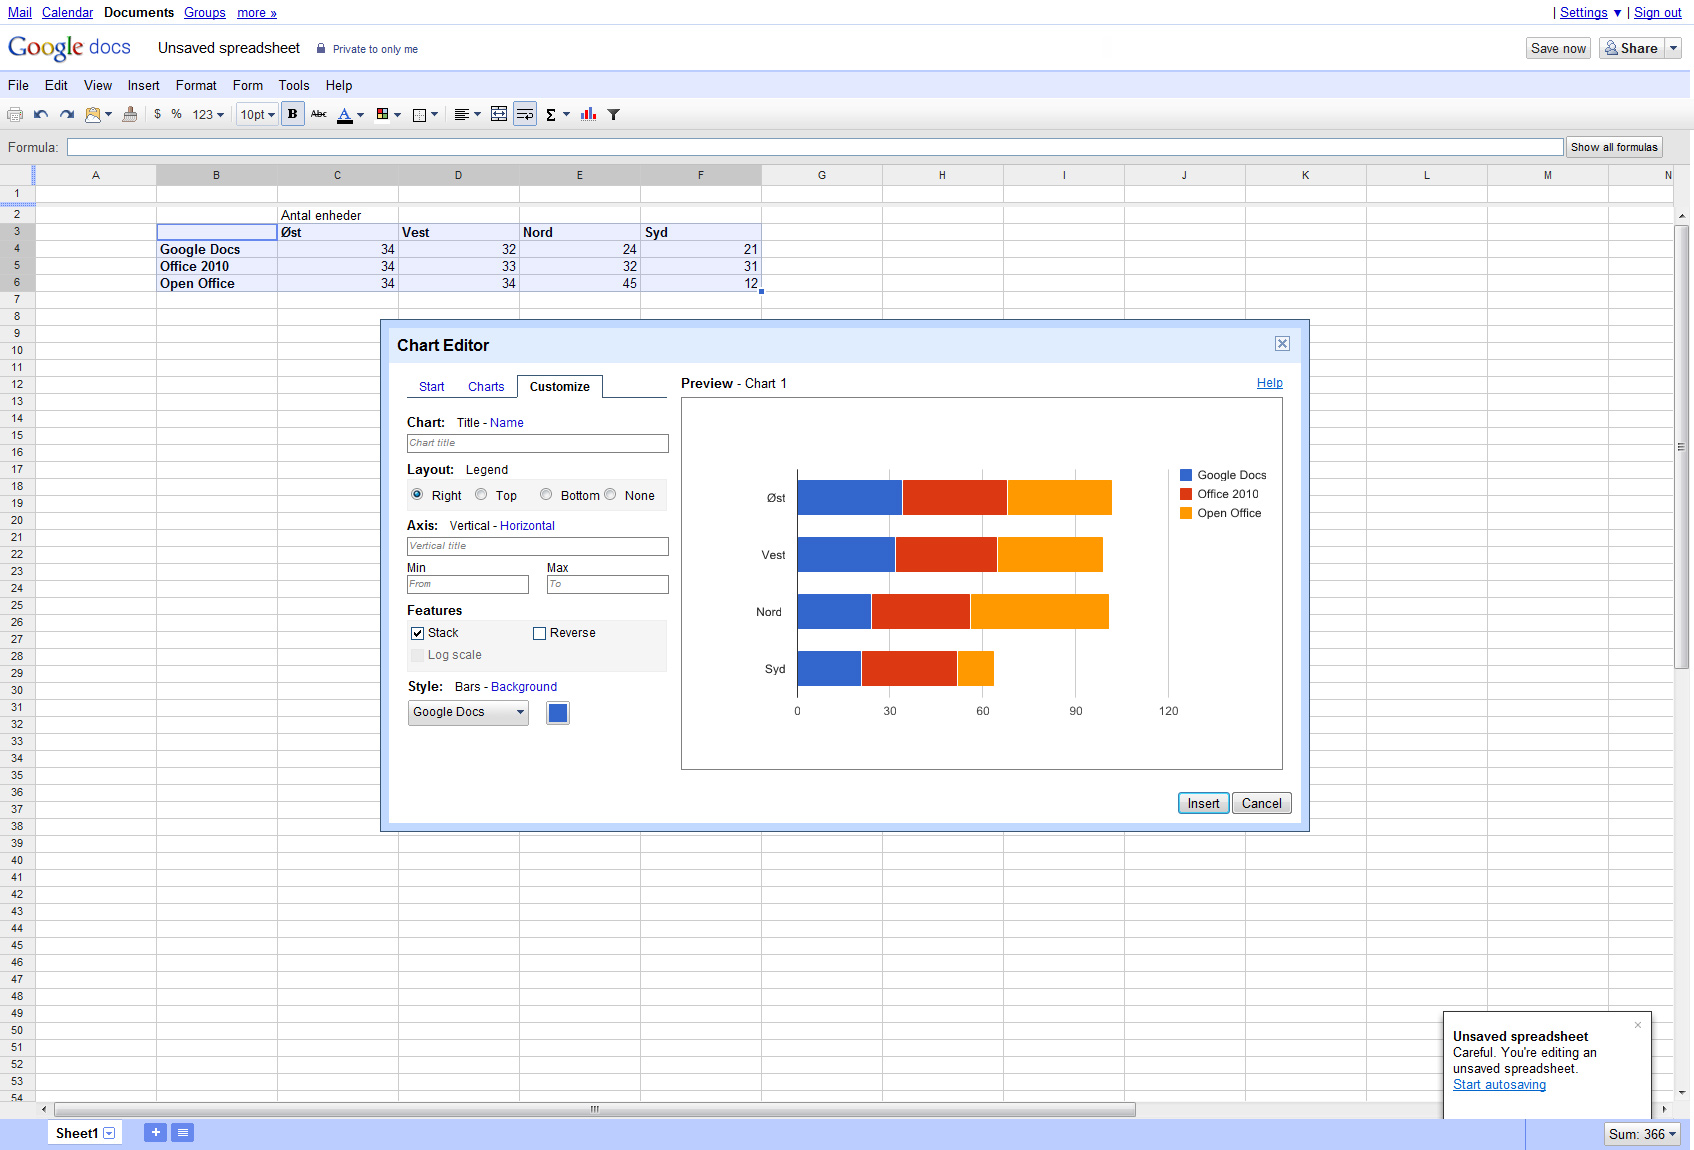Click the Merge cells icon
The width and height of the screenshot is (1694, 1150).
click(x=498, y=114)
